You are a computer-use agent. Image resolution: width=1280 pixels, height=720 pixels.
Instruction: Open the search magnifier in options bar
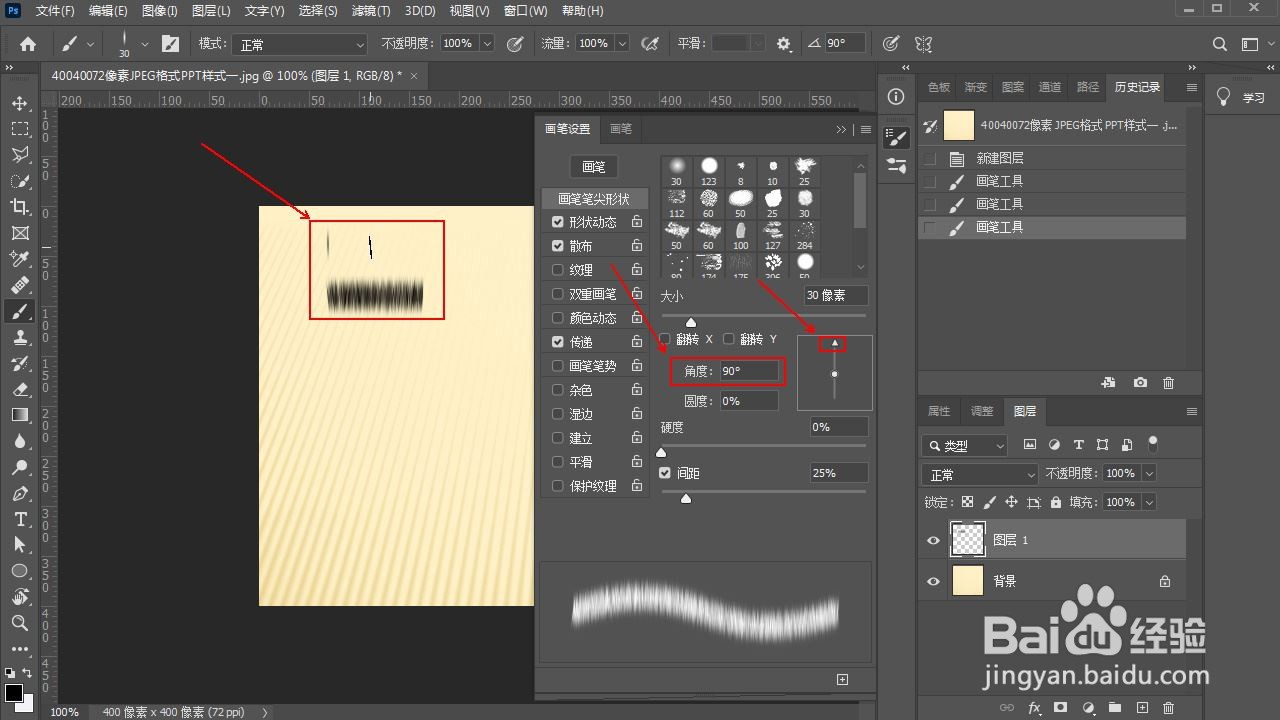point(1220,44)
